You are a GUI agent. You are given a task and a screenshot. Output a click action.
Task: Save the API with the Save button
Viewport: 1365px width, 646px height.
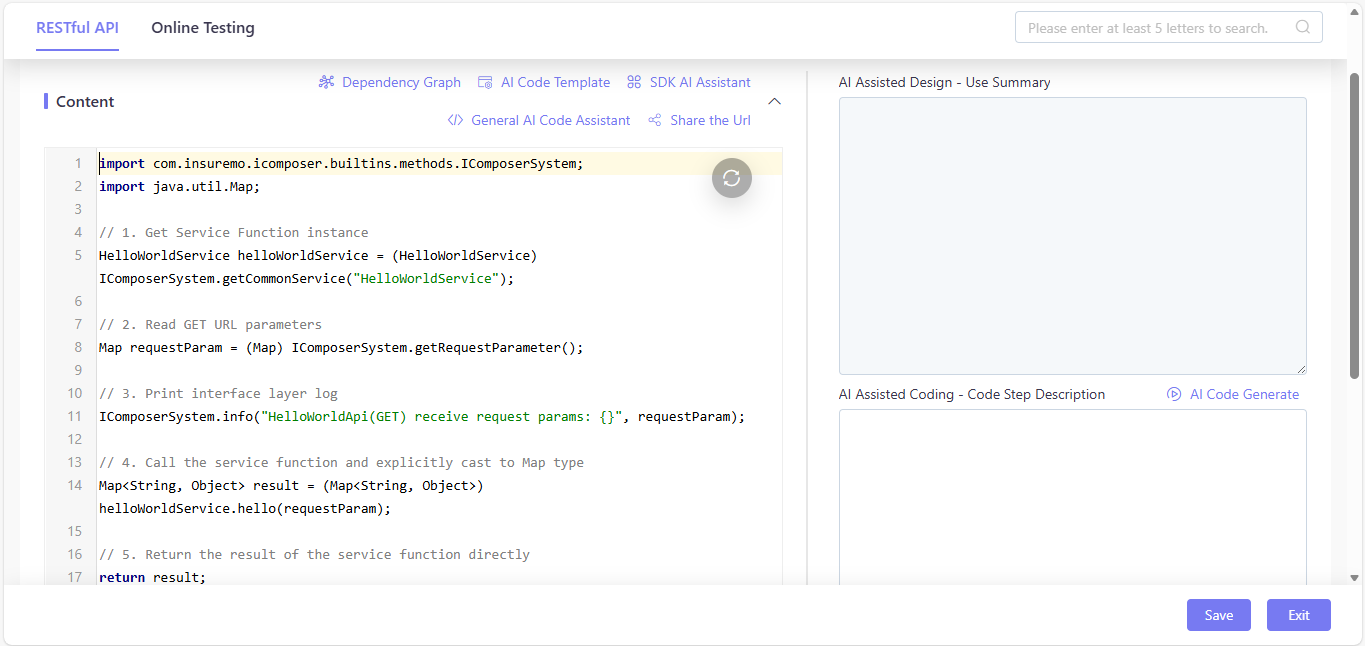(1219, 615)
